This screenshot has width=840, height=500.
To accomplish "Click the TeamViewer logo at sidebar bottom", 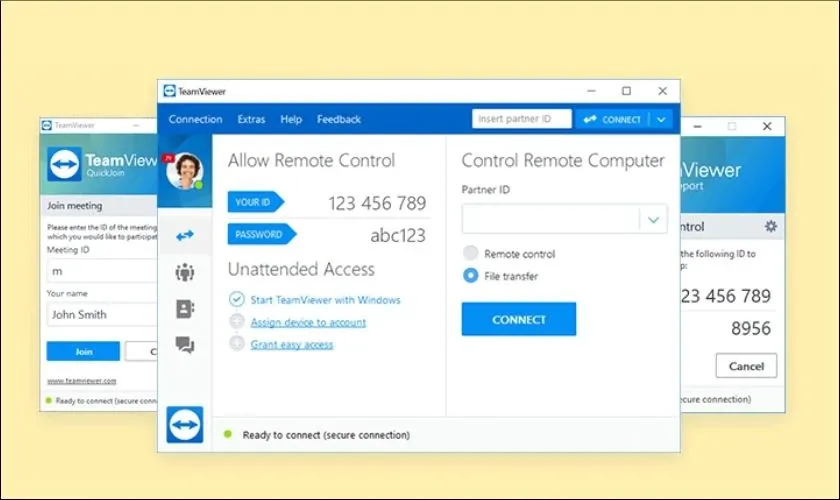I will click(185, 424).
